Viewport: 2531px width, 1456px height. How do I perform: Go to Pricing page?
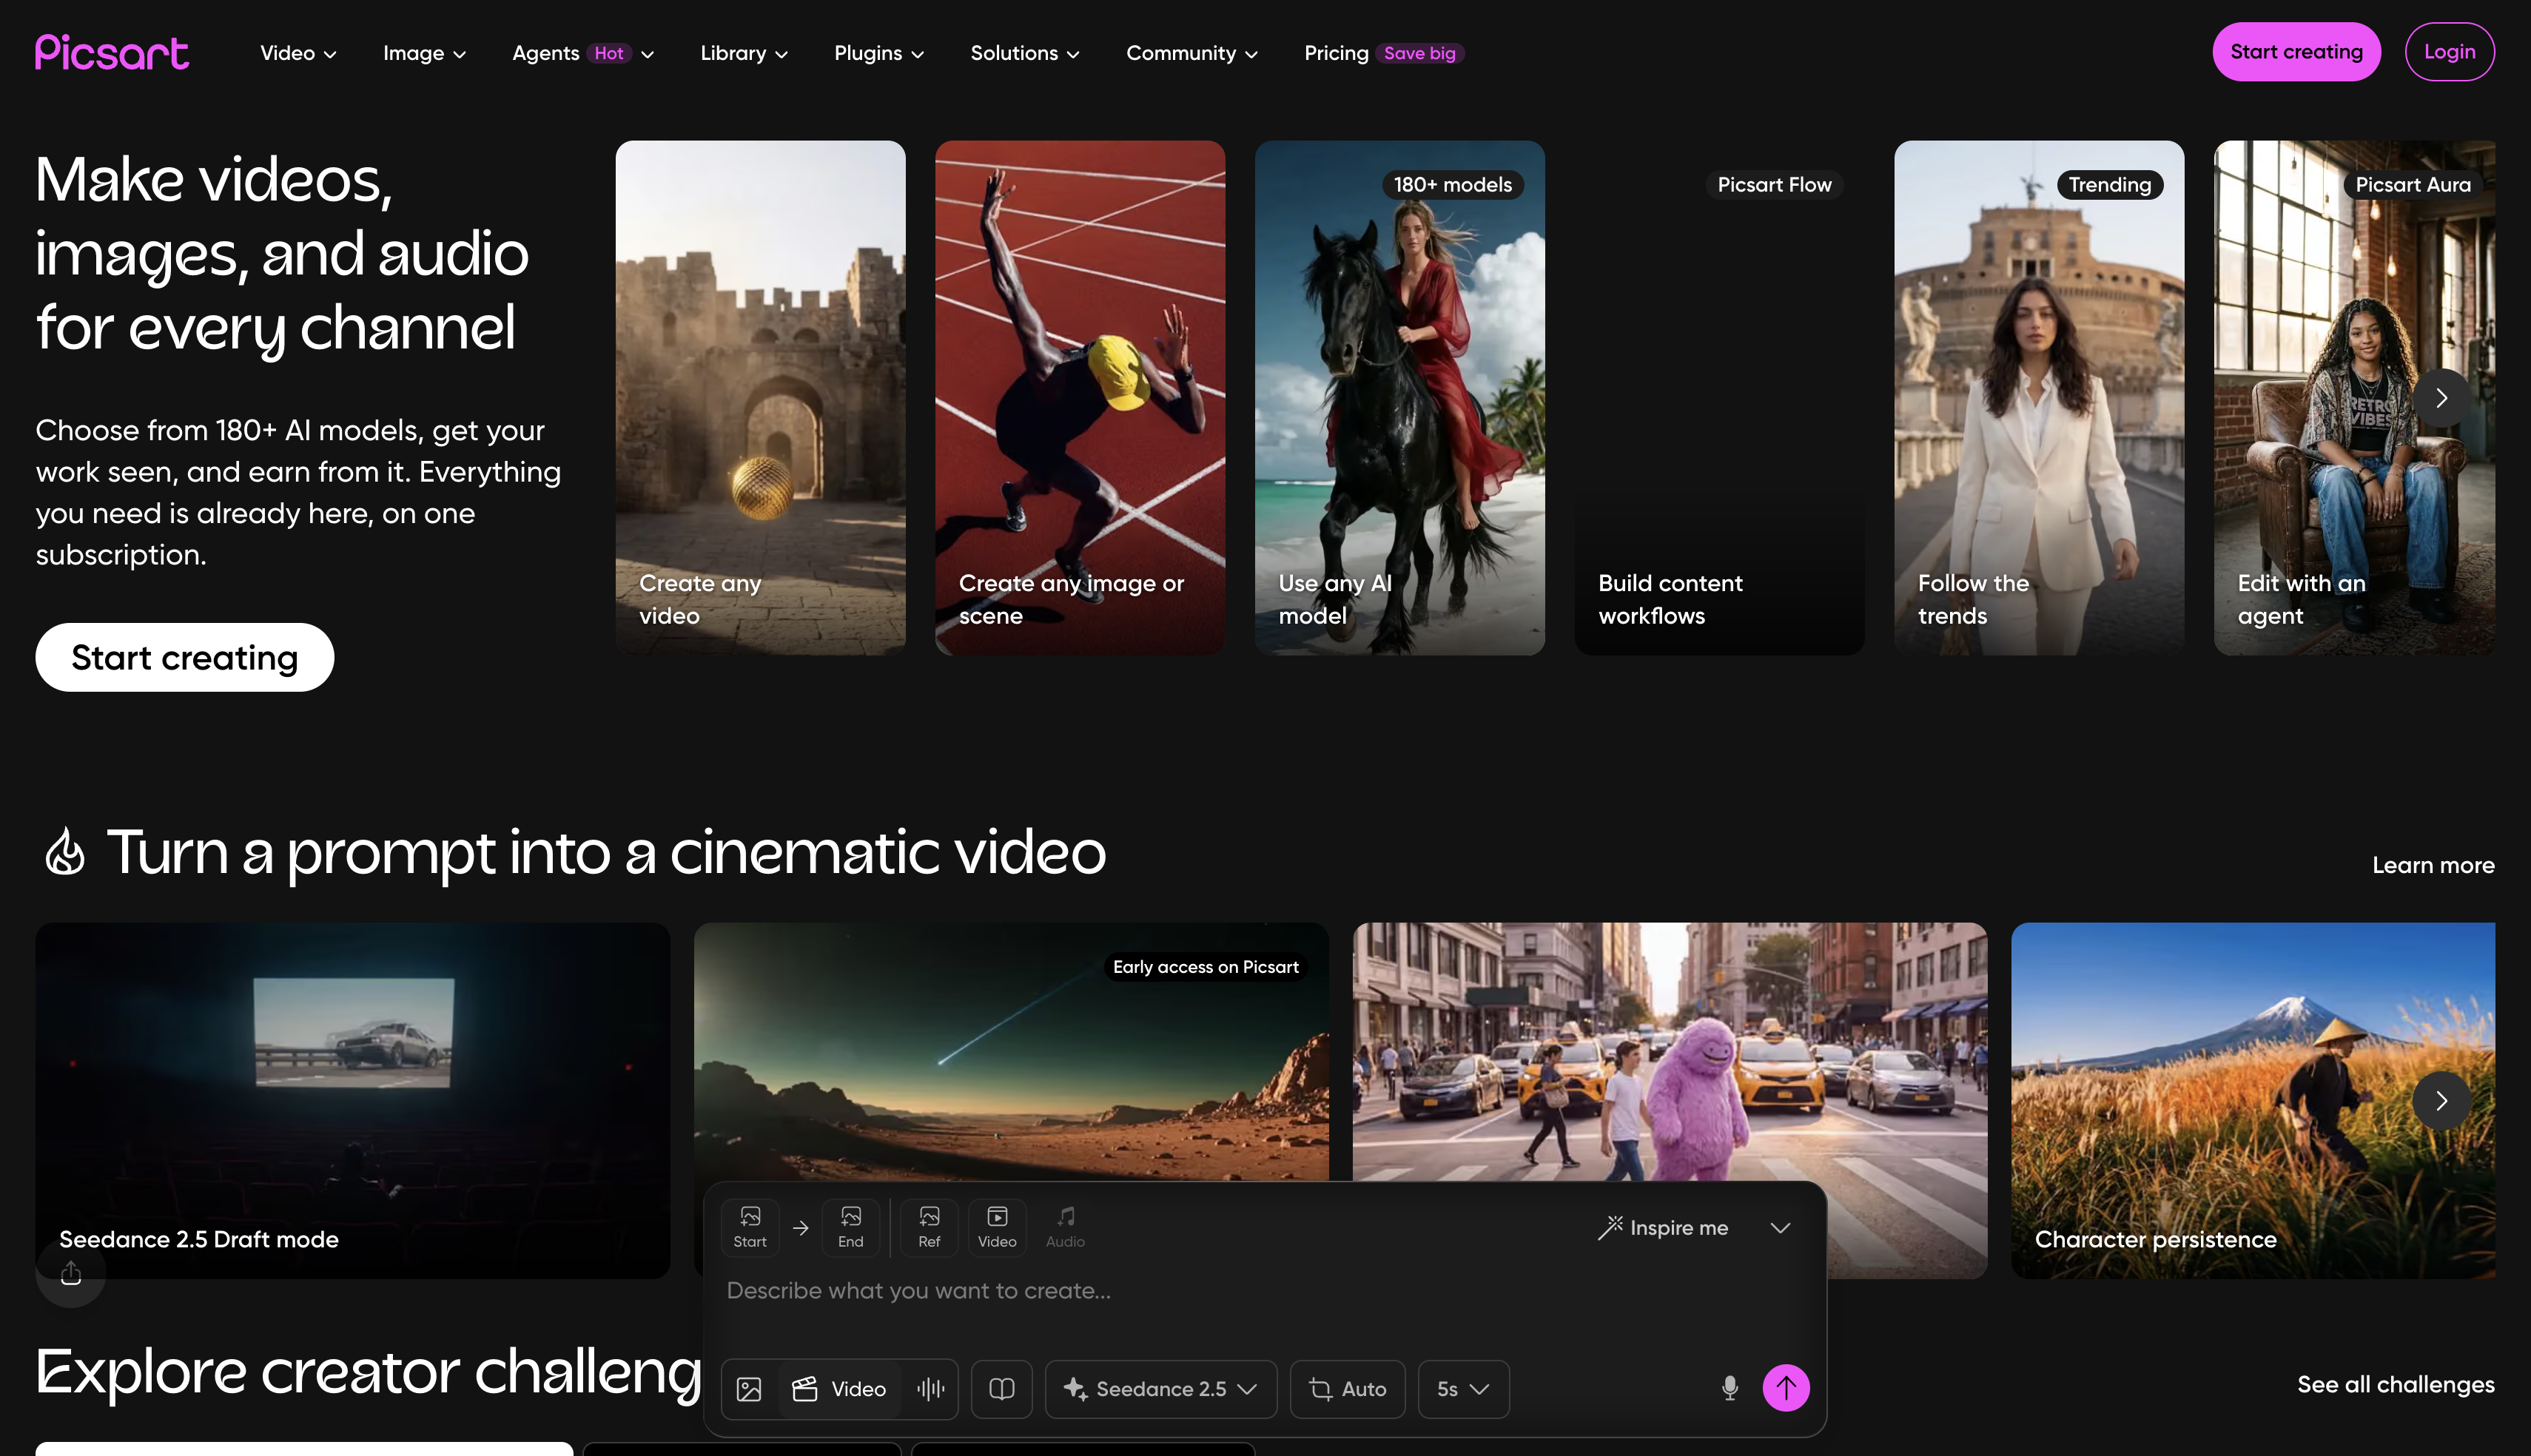[x=1384, y=53]
